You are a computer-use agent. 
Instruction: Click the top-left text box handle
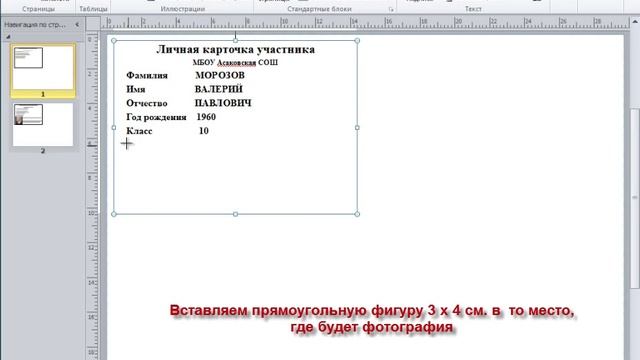point(114,41)
